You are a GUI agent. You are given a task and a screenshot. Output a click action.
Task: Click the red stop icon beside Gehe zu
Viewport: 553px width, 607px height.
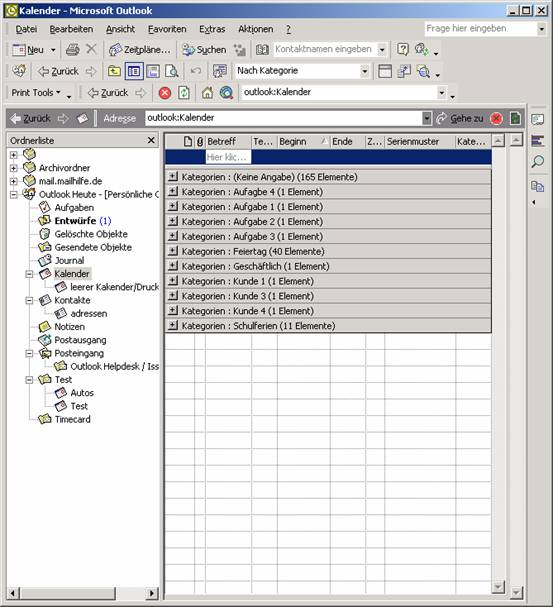497,118
